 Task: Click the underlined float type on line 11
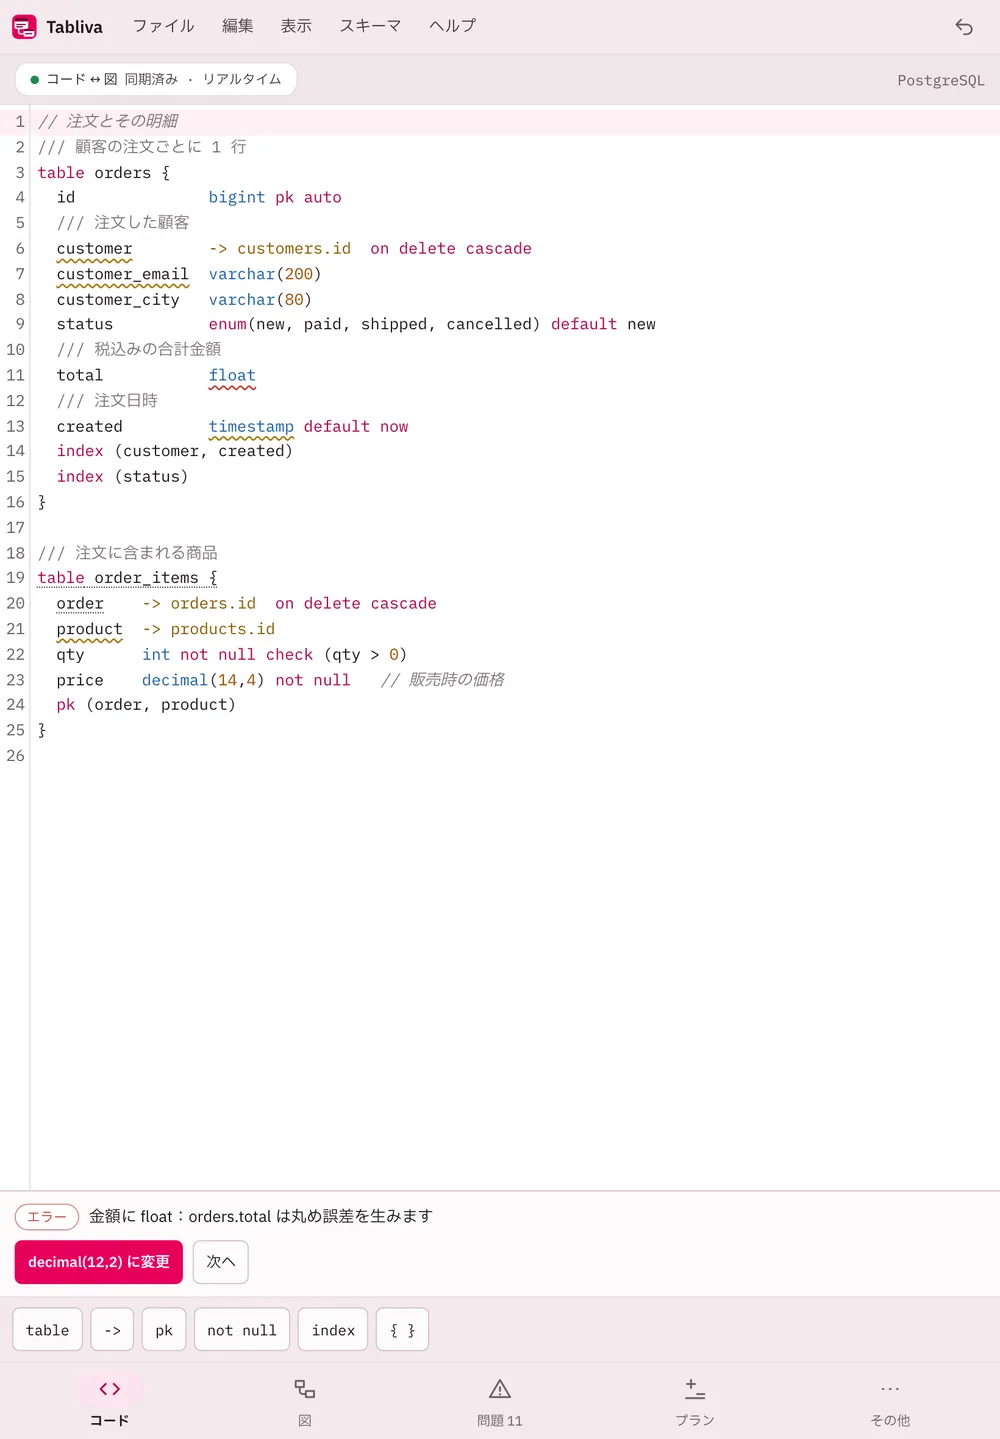tap(232, 375)
